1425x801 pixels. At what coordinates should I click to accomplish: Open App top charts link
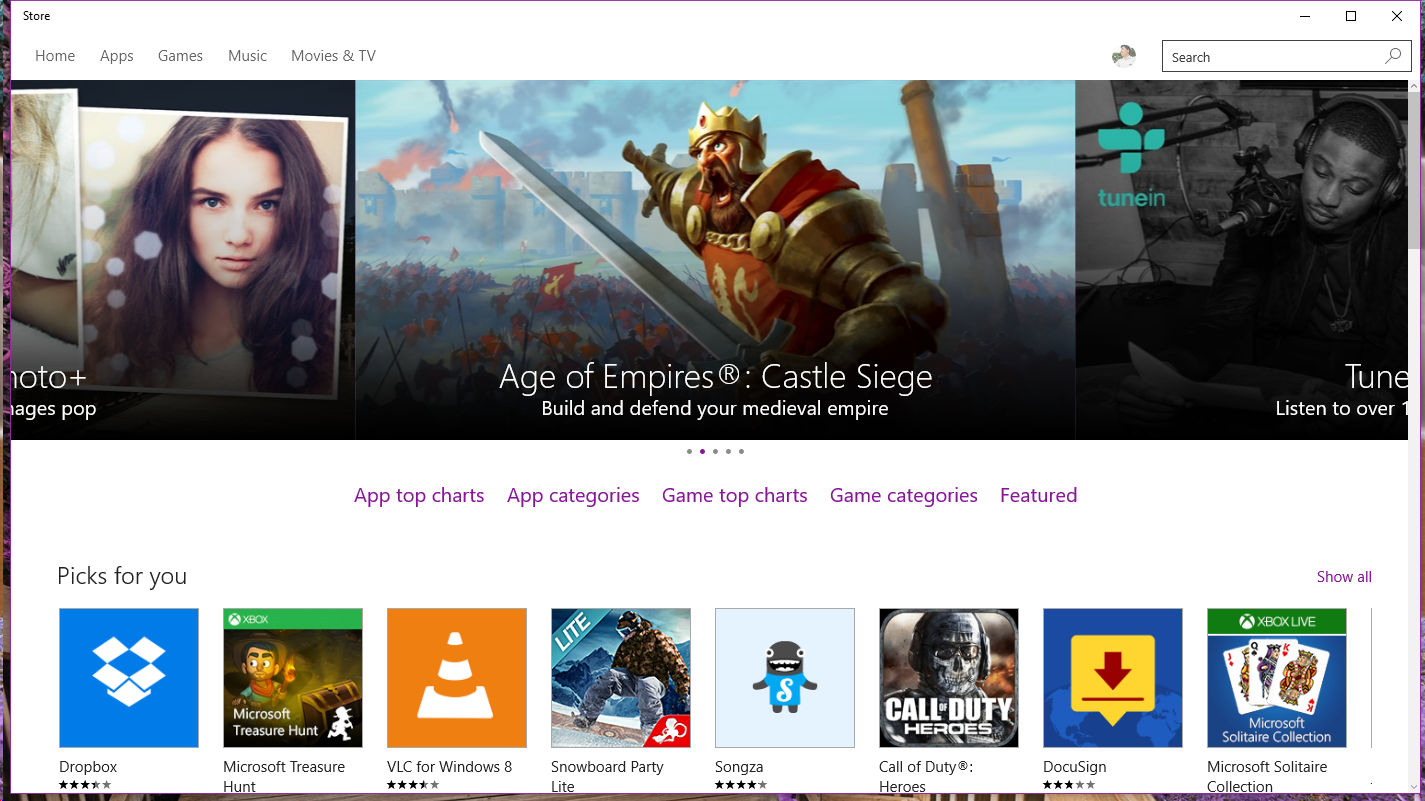tap(419, 495)
